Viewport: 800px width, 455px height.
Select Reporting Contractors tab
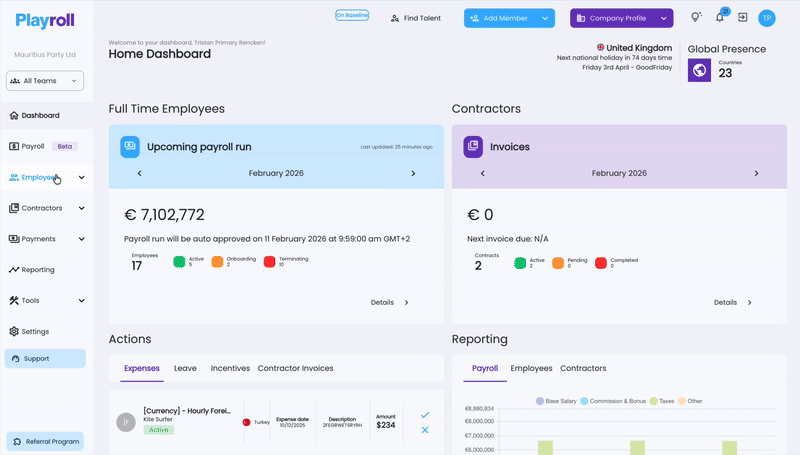pyautogui.click(x=583, y=368)
